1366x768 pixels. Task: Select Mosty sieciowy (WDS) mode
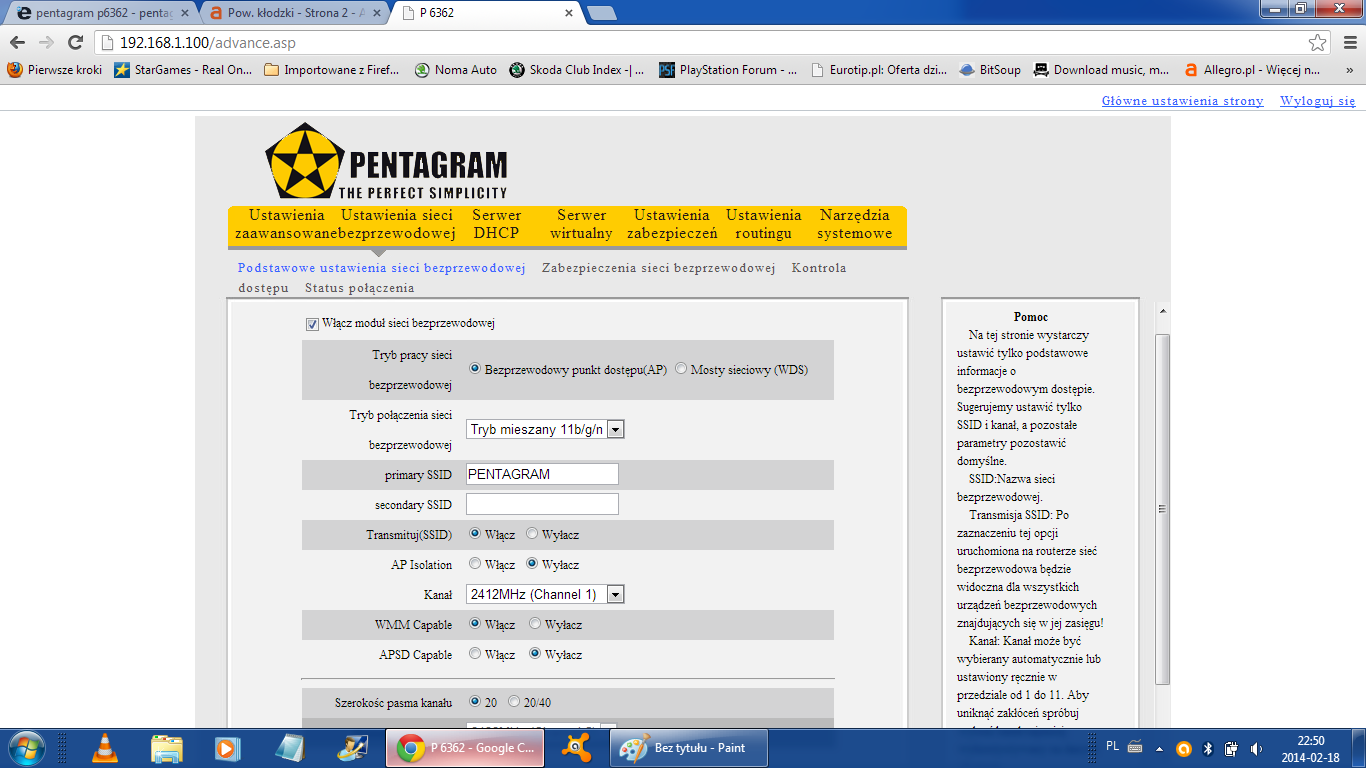click(x=681, y=369)
